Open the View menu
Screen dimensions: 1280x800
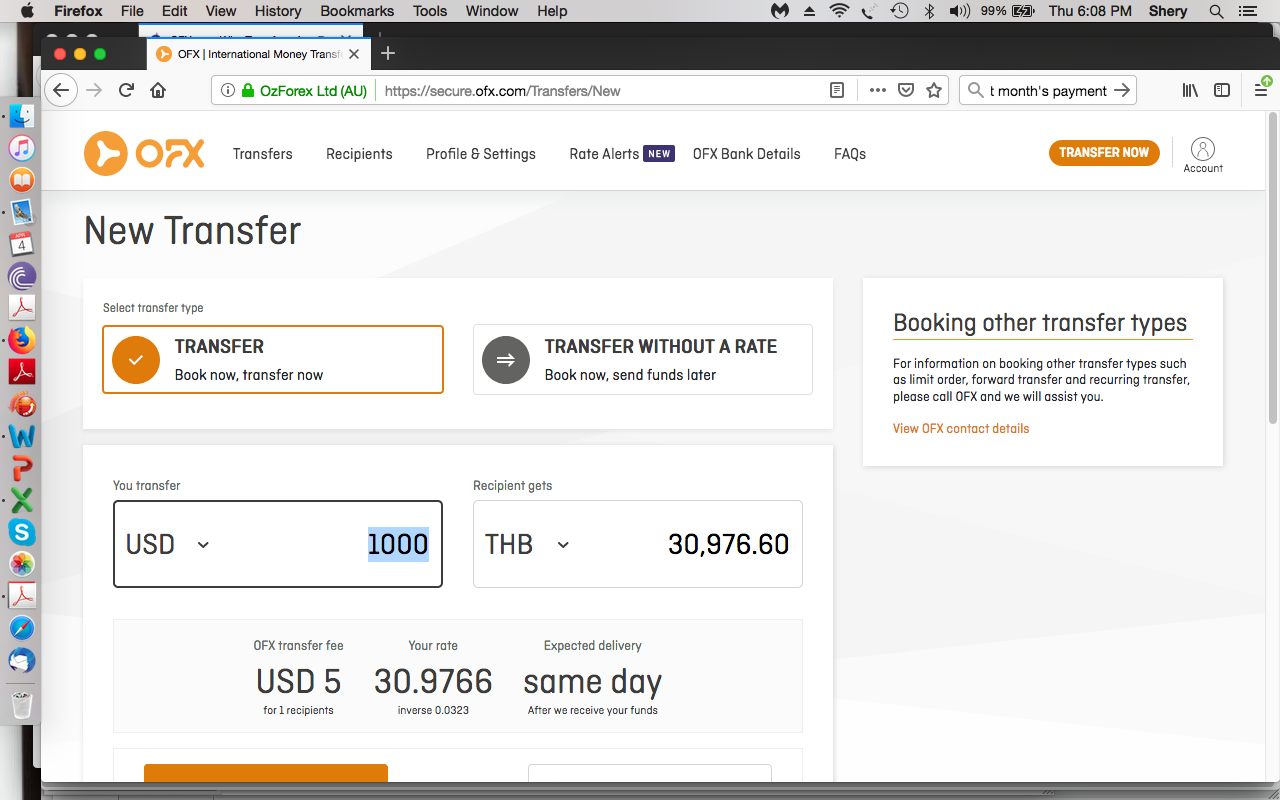pos(220,11)
